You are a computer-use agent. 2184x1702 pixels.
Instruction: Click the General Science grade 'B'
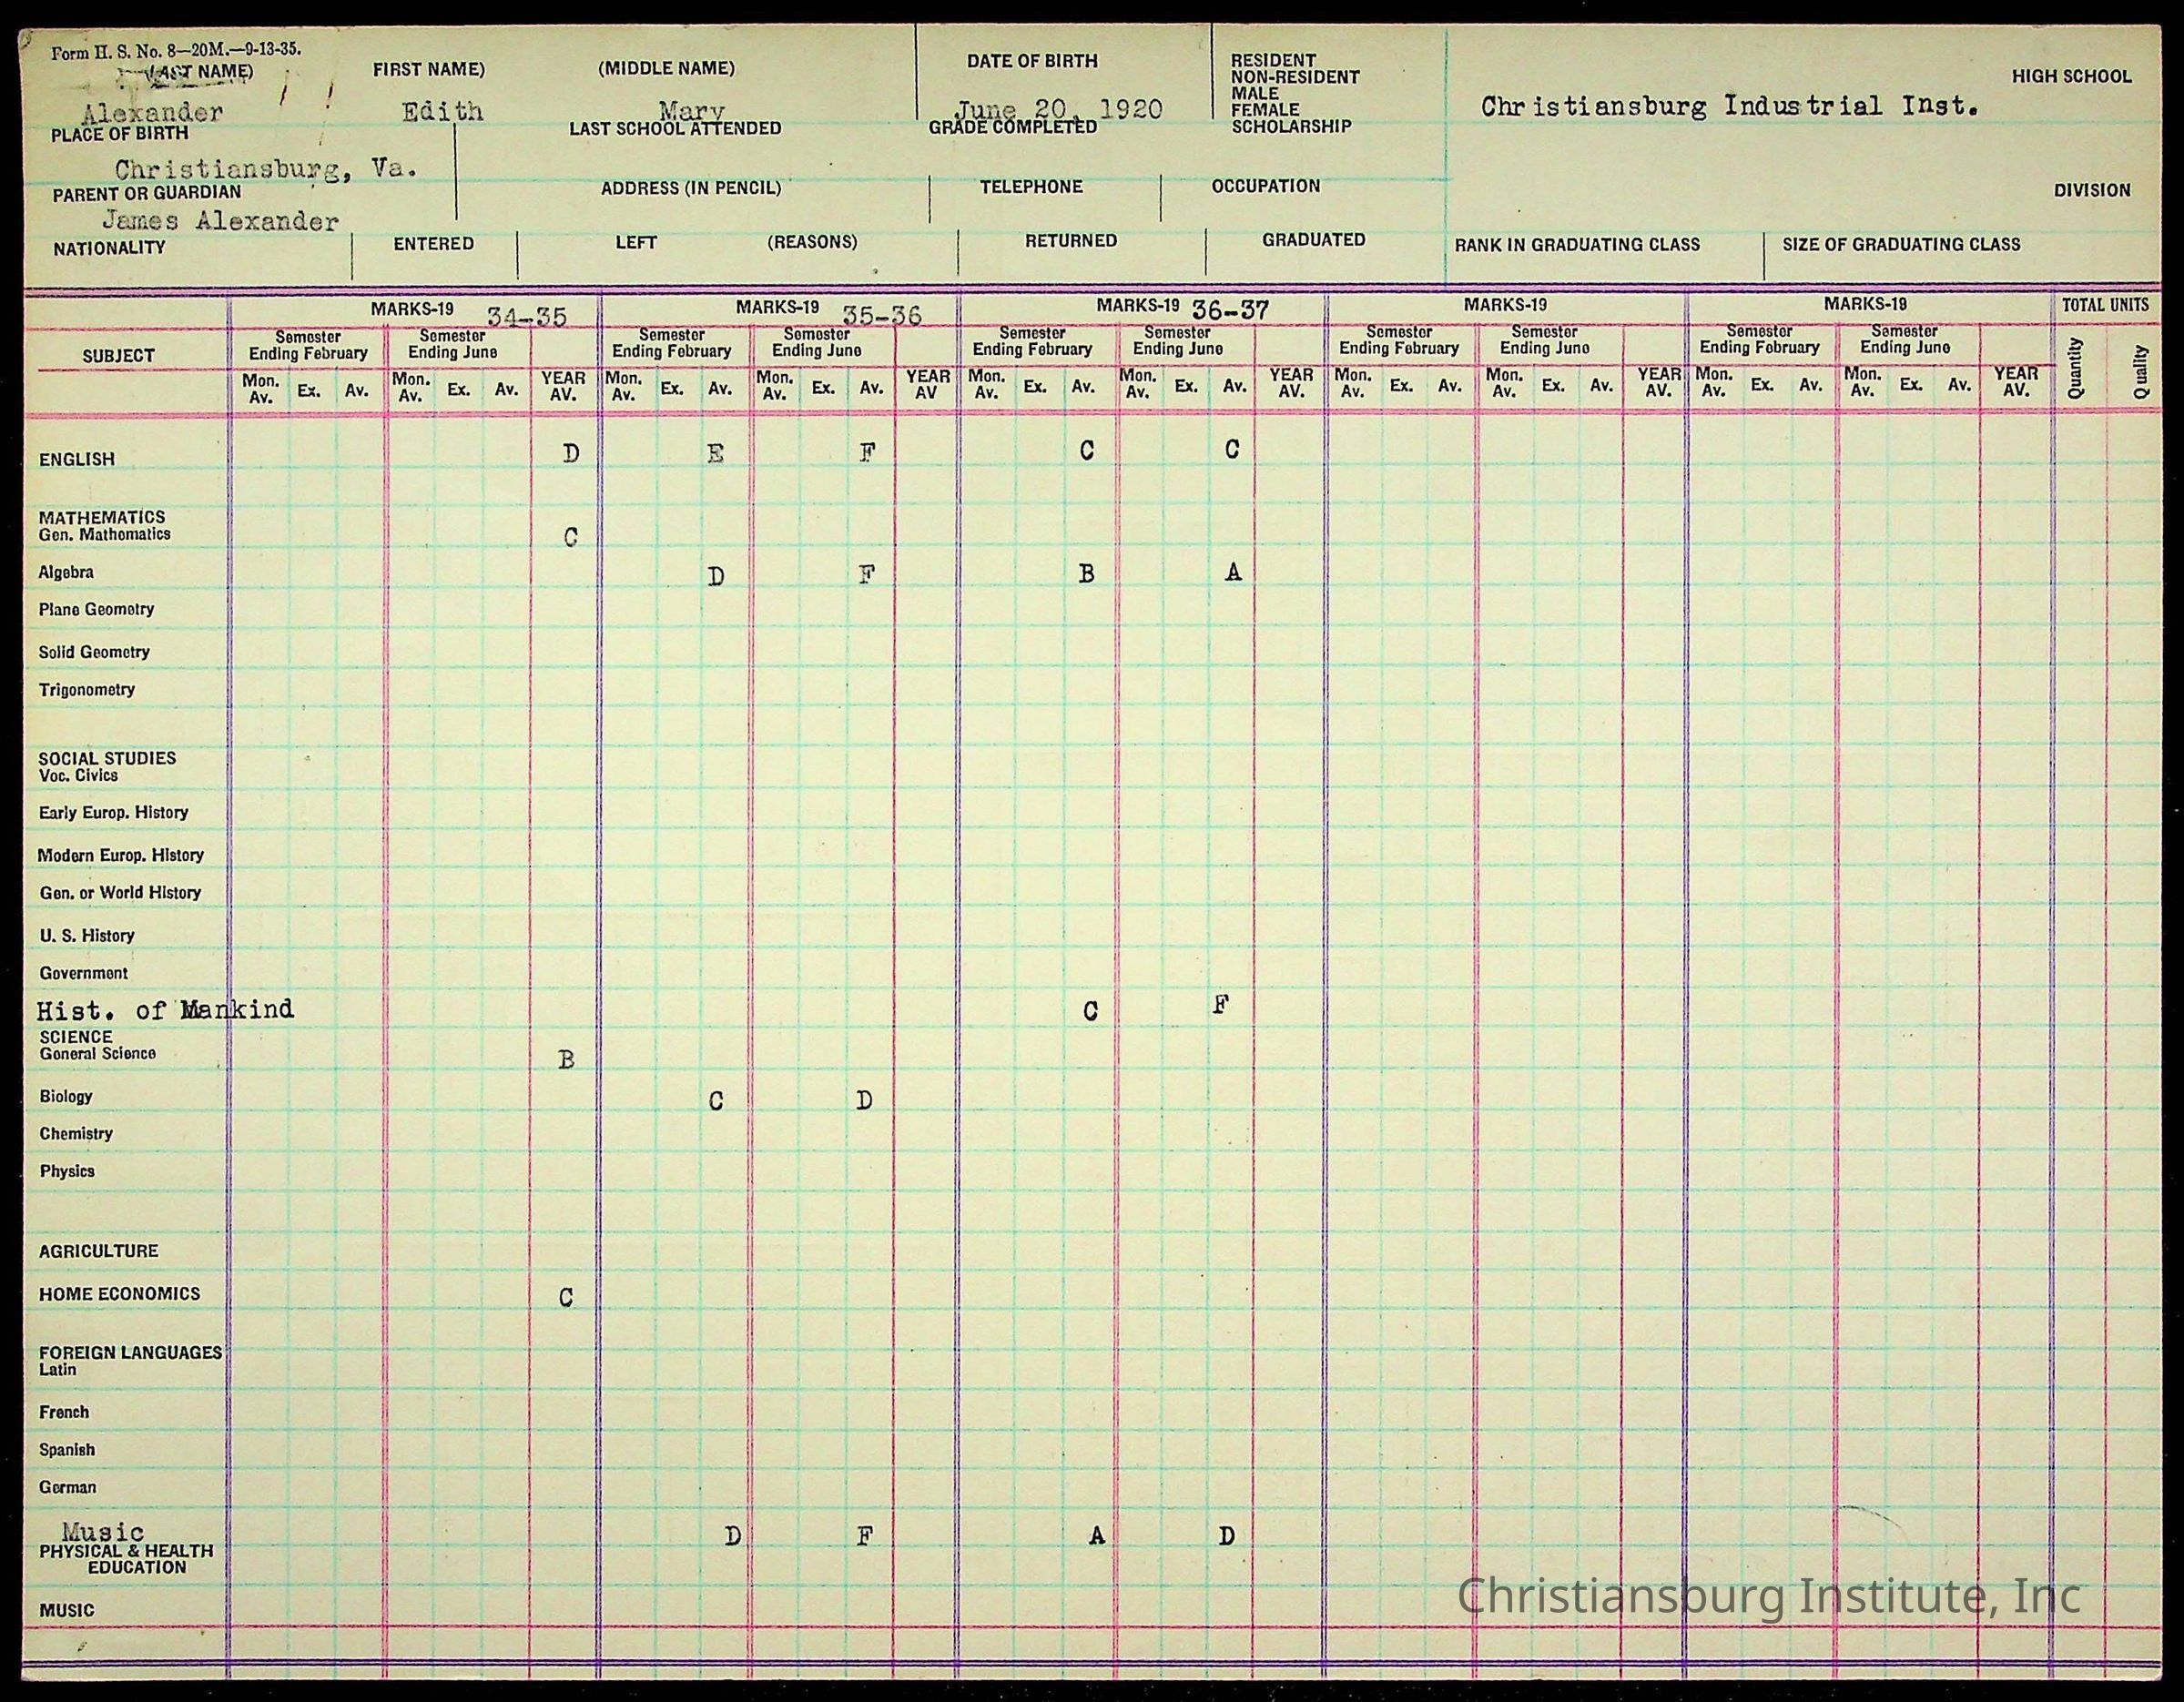point(566,1060)
